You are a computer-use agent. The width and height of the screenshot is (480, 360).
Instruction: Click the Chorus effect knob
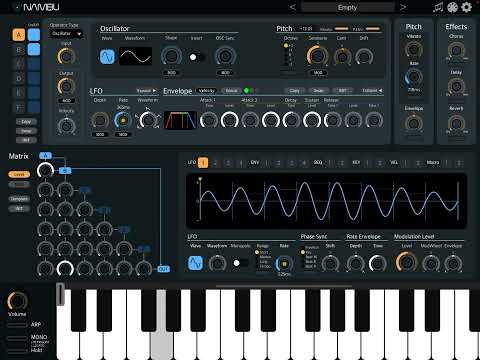pos(456,51)
